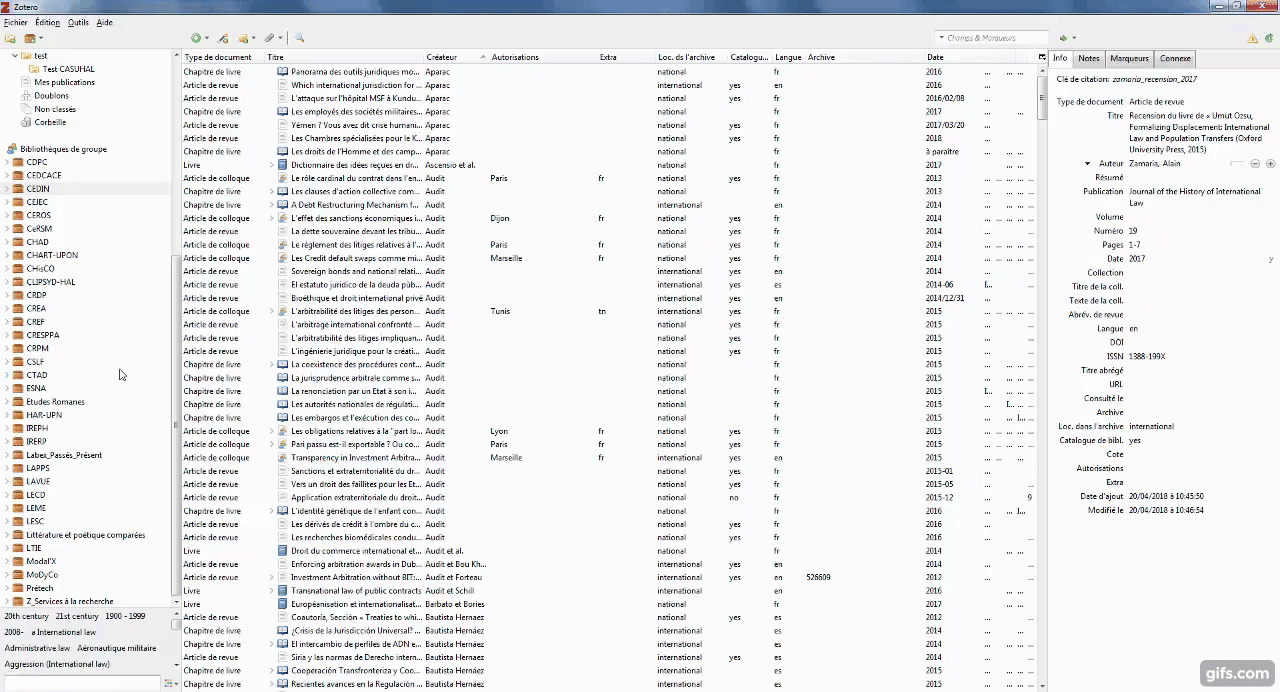Click the tag filter text field

81,683
